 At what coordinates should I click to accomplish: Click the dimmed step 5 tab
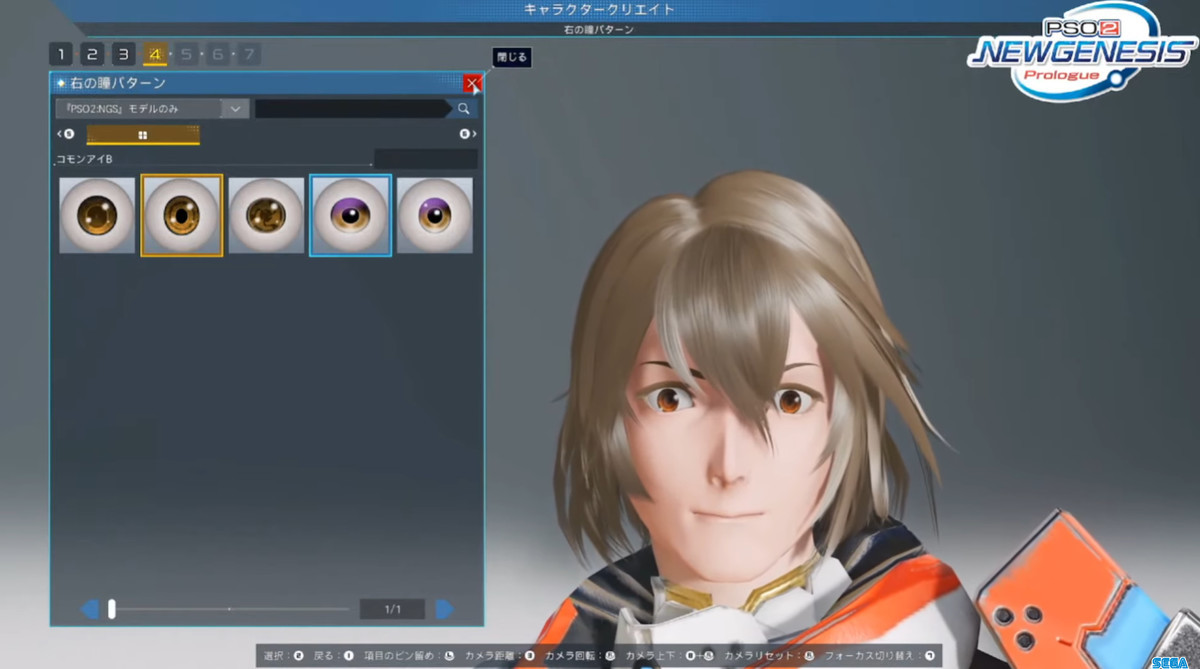coord(186,54)
